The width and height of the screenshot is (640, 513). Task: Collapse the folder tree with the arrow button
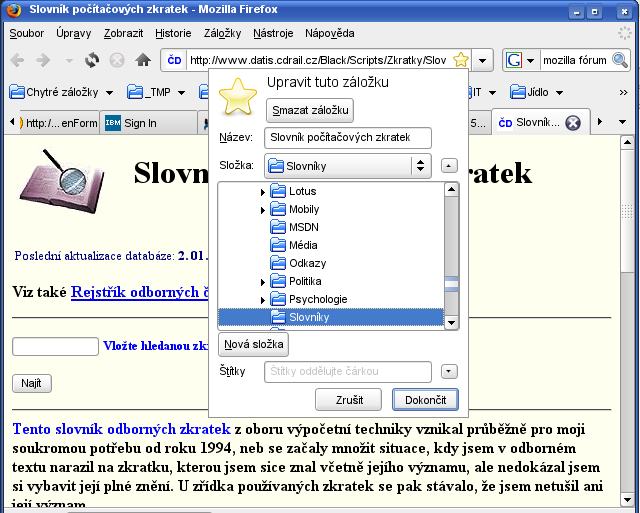449,166
